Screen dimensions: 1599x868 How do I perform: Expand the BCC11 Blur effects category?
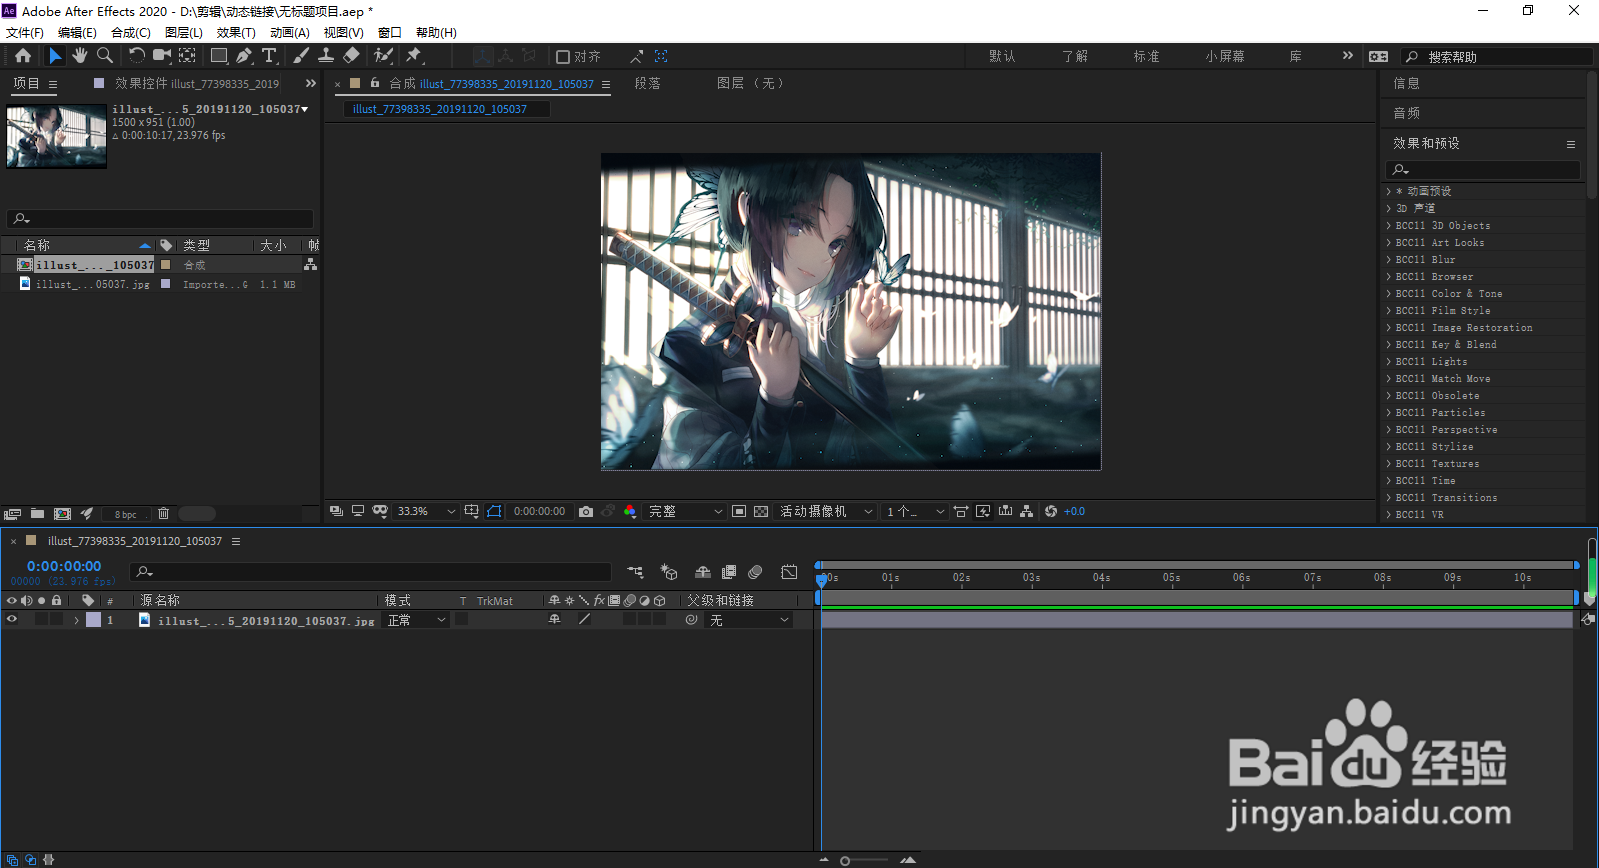pos(1389,260)
